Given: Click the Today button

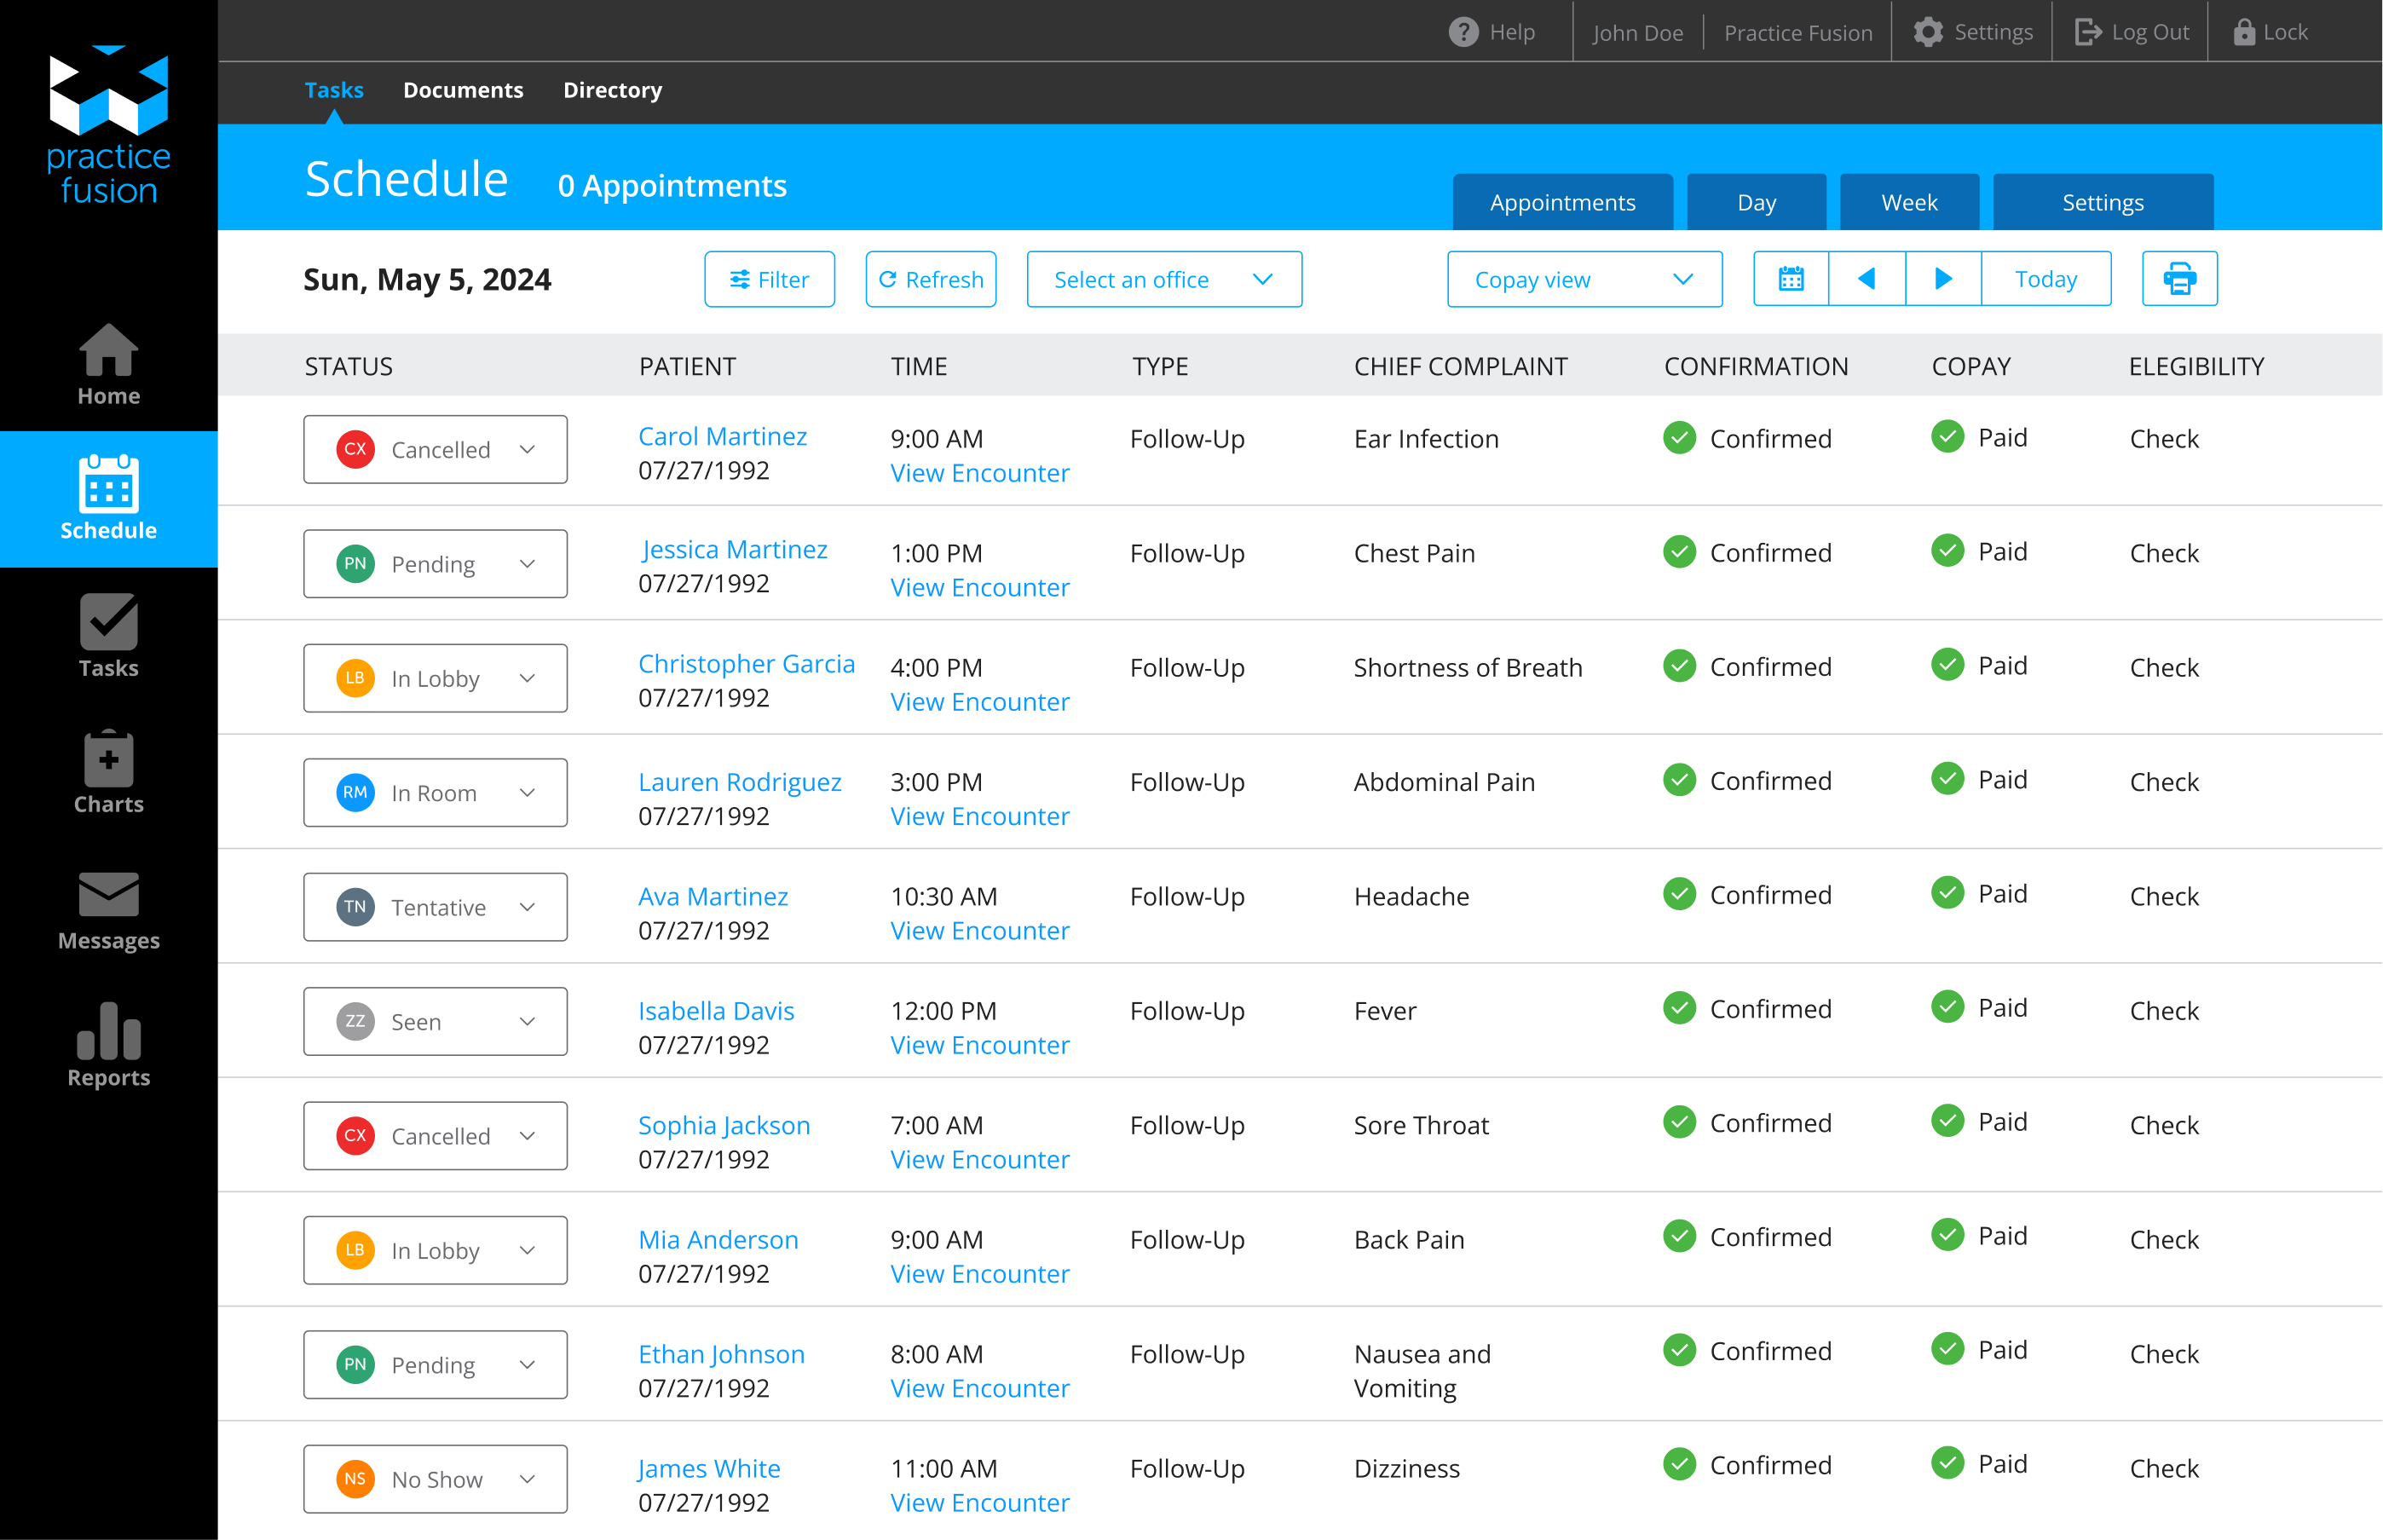Looking at the screenshot, I should [2045, 279].
